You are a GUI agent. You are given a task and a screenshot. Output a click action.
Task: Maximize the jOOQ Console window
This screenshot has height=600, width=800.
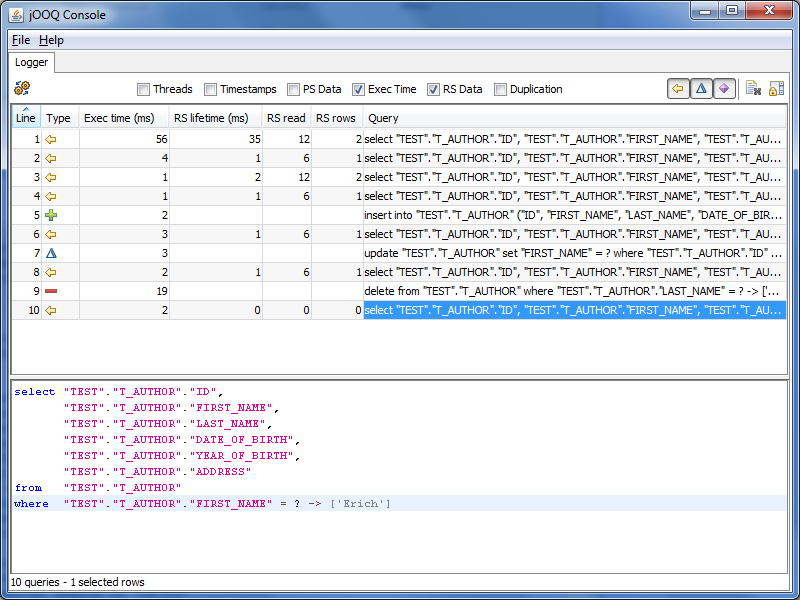click(x=732, y=11)
